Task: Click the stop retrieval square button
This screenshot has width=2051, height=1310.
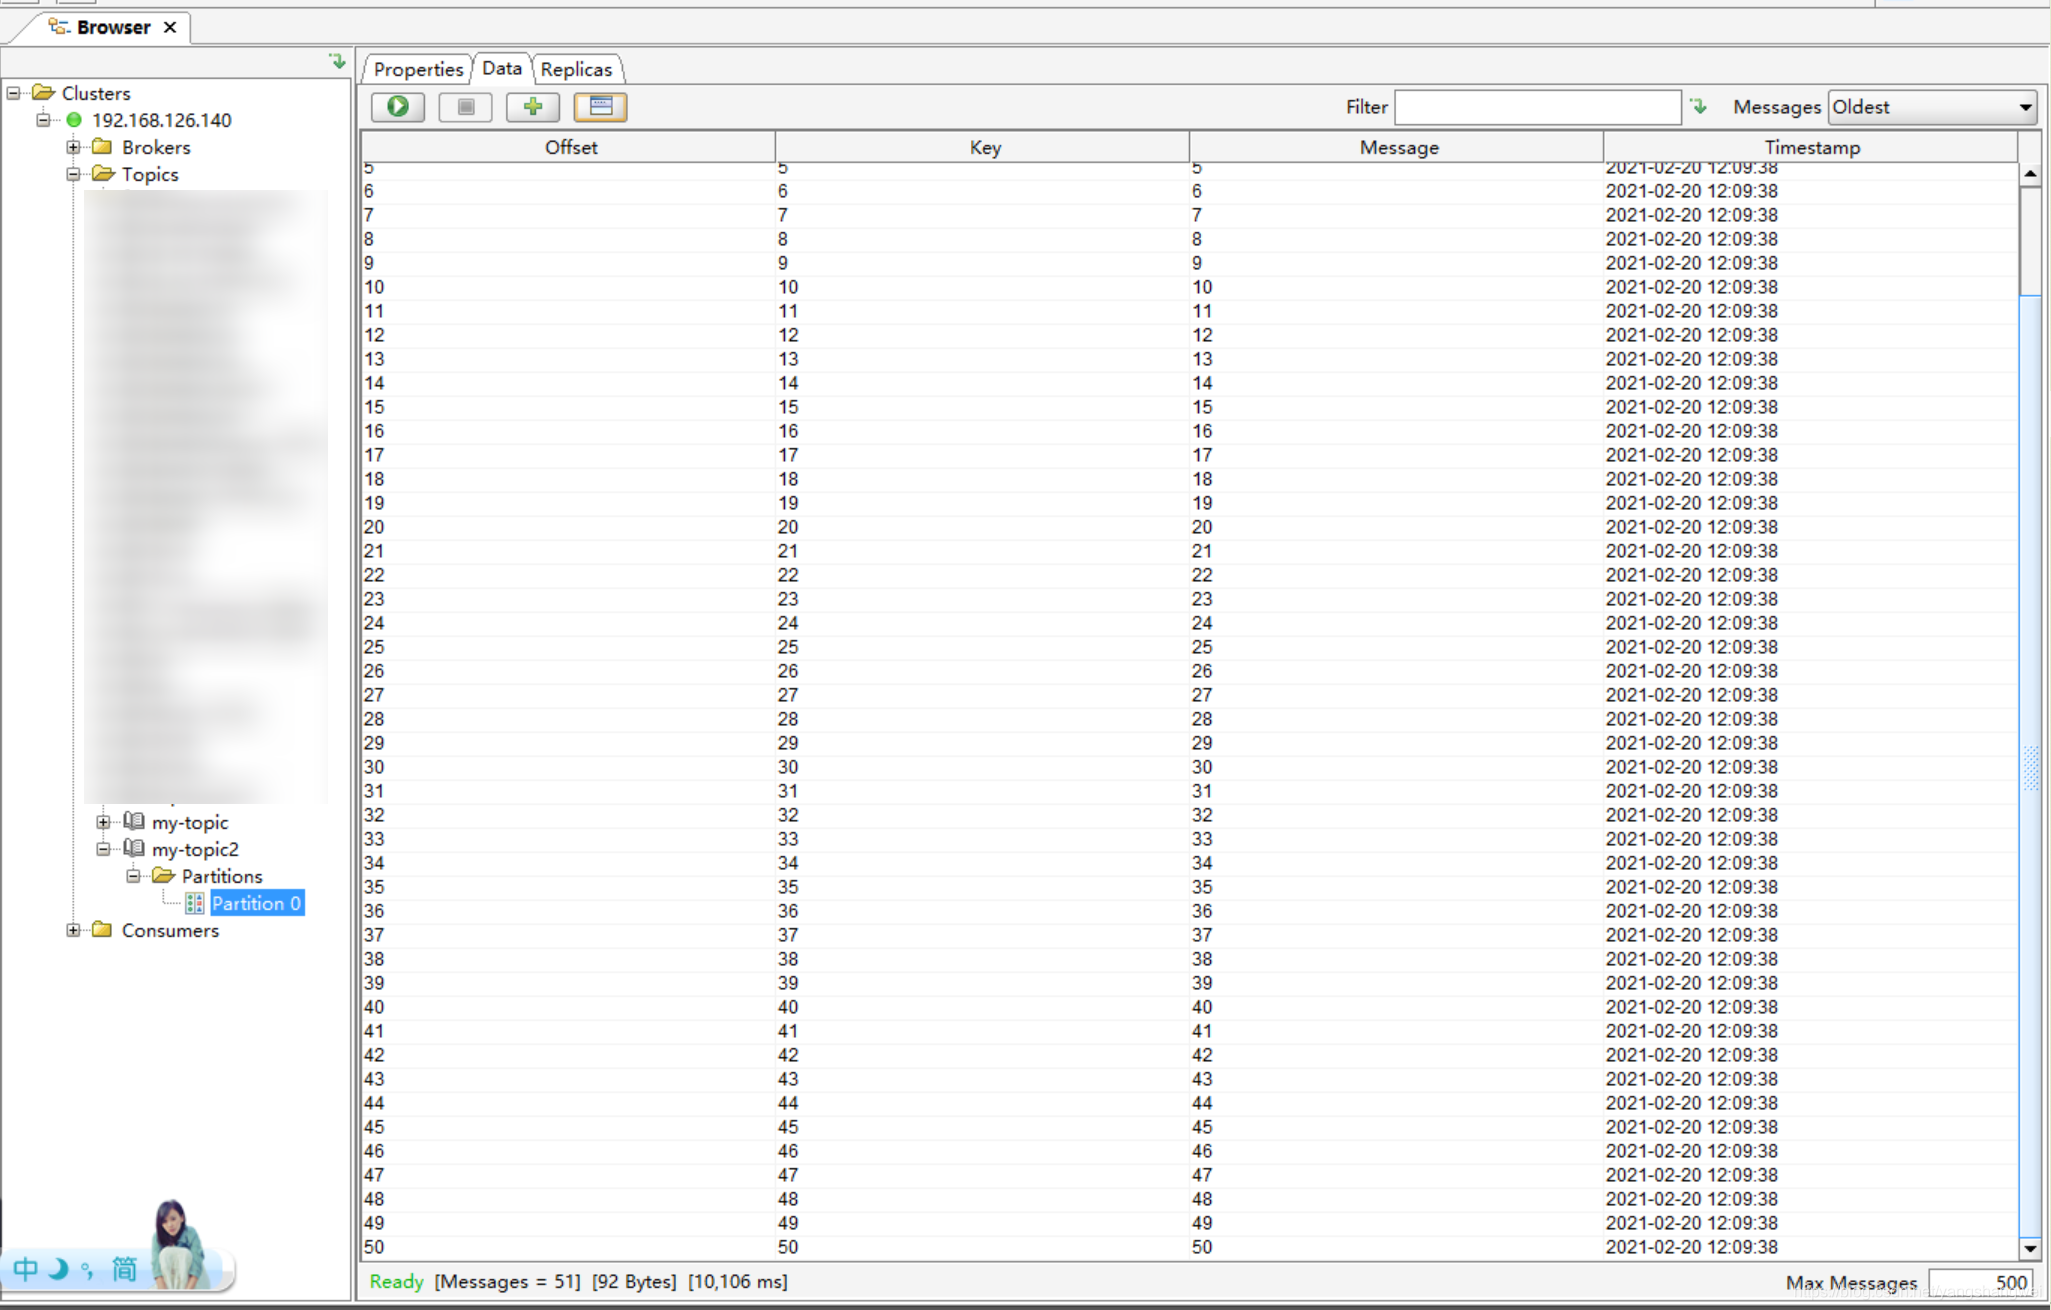Action: 465,107
